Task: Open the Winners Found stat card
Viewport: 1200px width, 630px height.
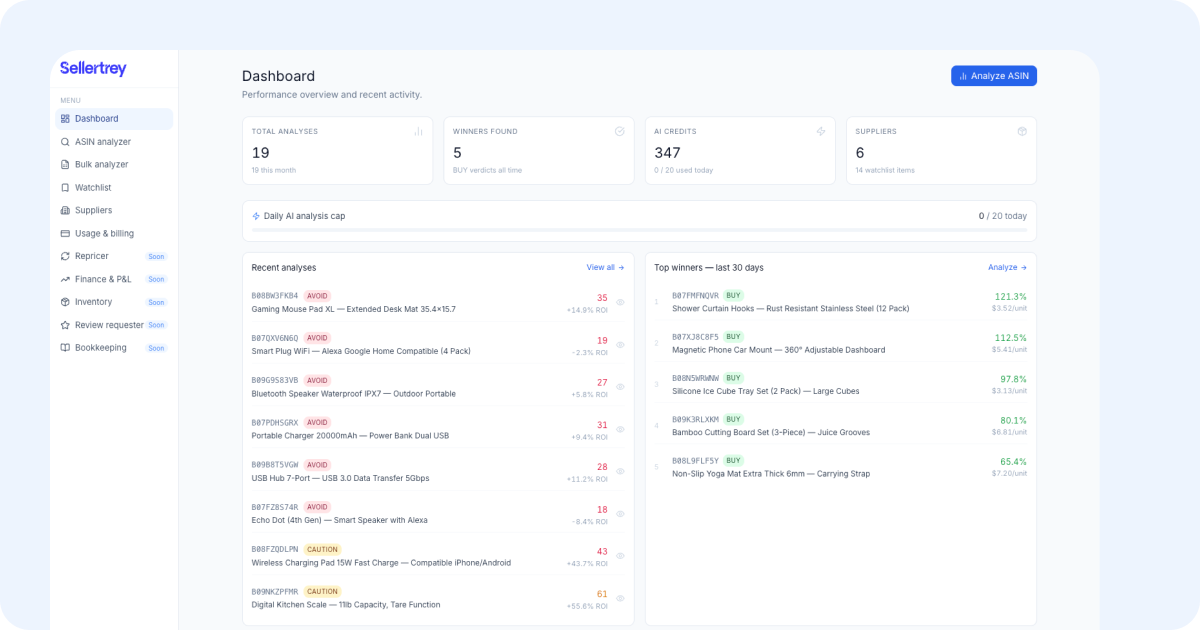Action: click(x=539, y=151)
